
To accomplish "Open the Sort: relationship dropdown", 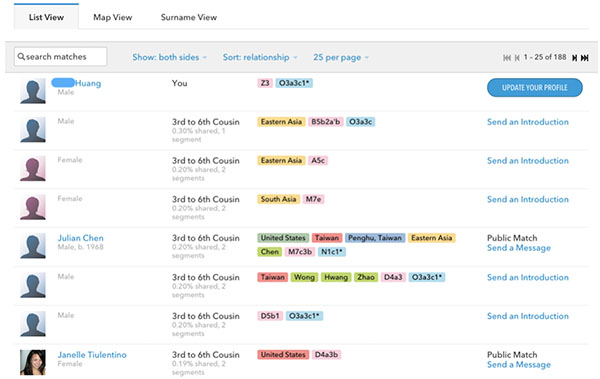I will click(260, 57).
